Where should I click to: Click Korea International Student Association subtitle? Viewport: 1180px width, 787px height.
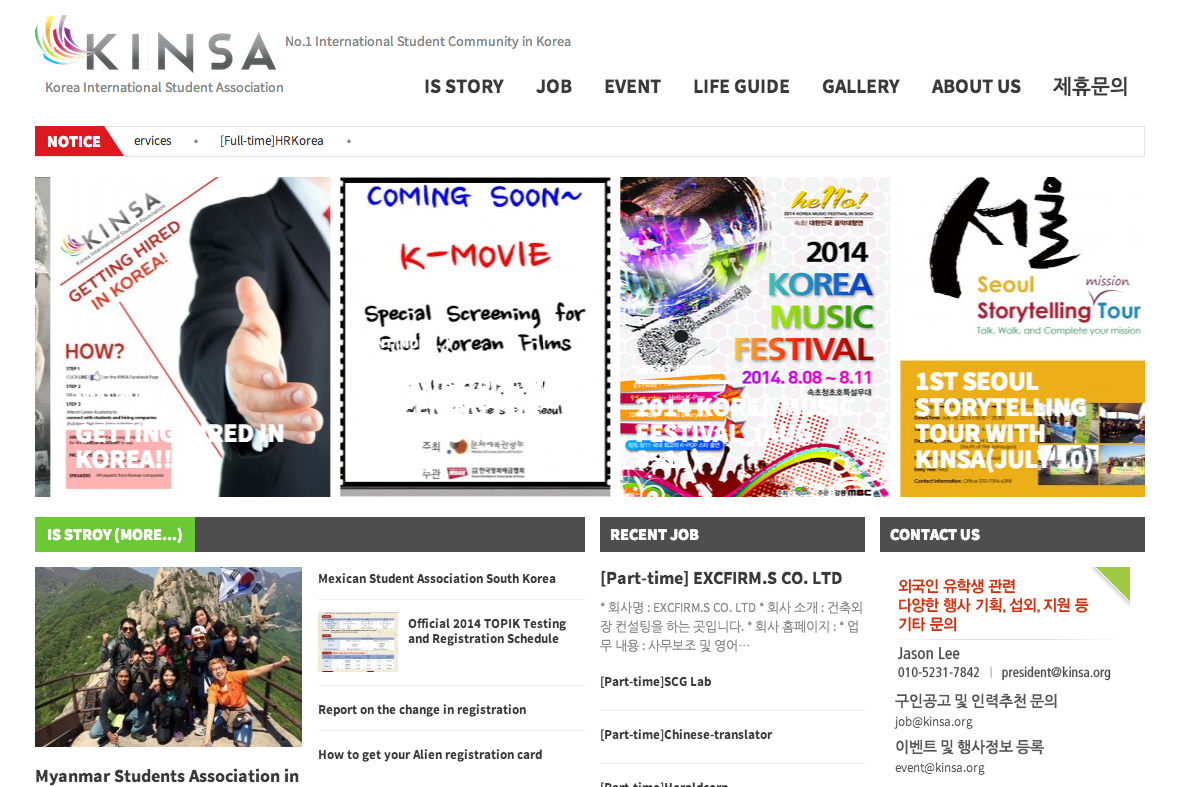point(164,87)
